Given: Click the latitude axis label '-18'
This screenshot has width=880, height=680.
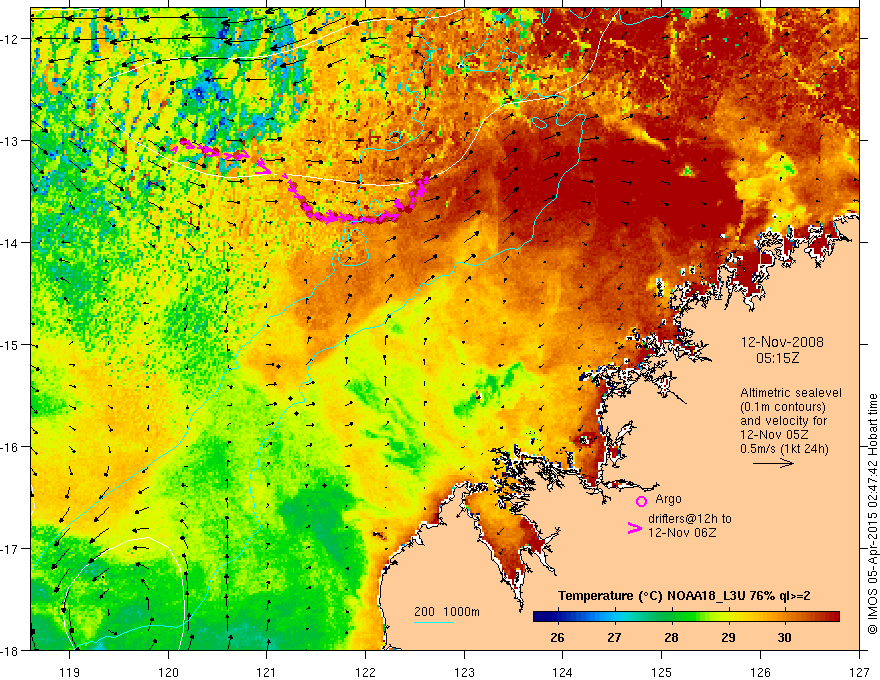Looking at the screenshot, I should click(11, 650).
